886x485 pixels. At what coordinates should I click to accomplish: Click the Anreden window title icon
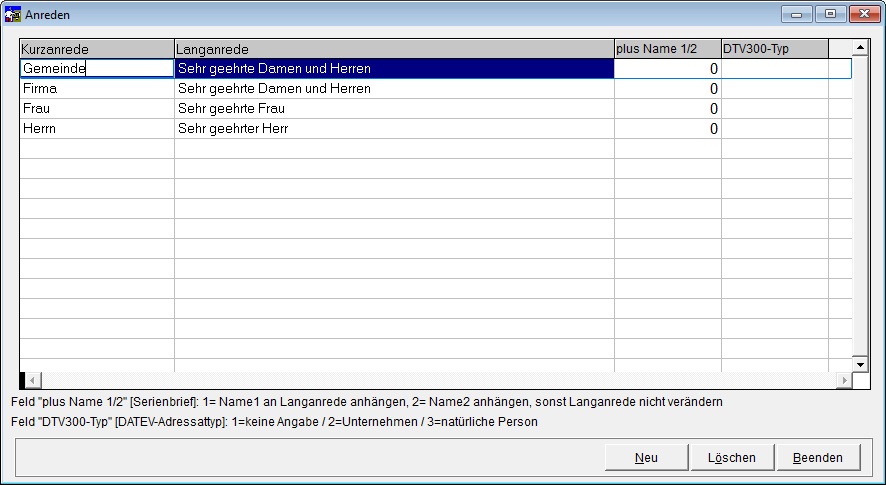click(12, 14)
